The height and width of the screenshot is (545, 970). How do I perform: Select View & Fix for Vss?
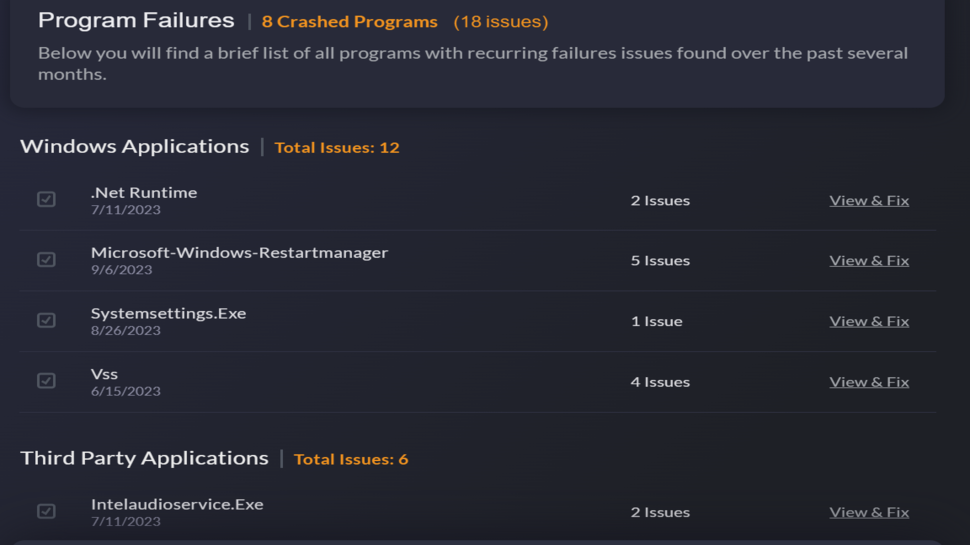click(868, 381)
